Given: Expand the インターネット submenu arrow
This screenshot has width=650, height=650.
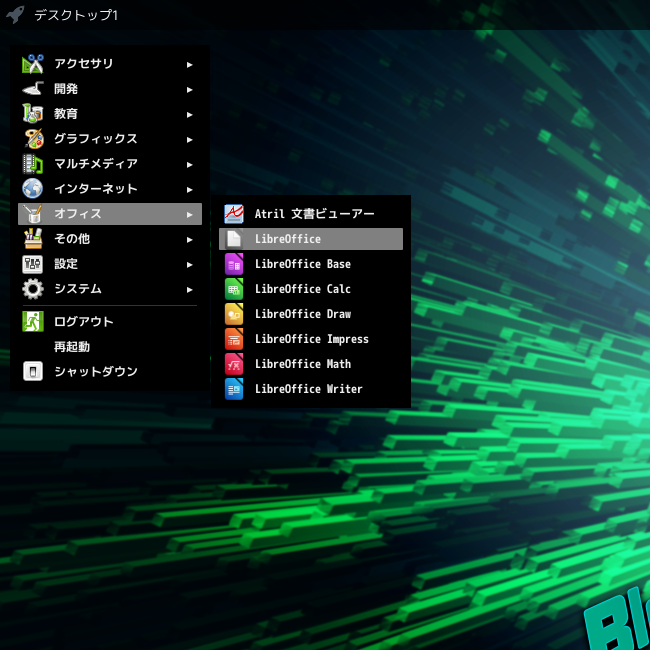Looking at the screenshot, I should [x=190, y=190].
